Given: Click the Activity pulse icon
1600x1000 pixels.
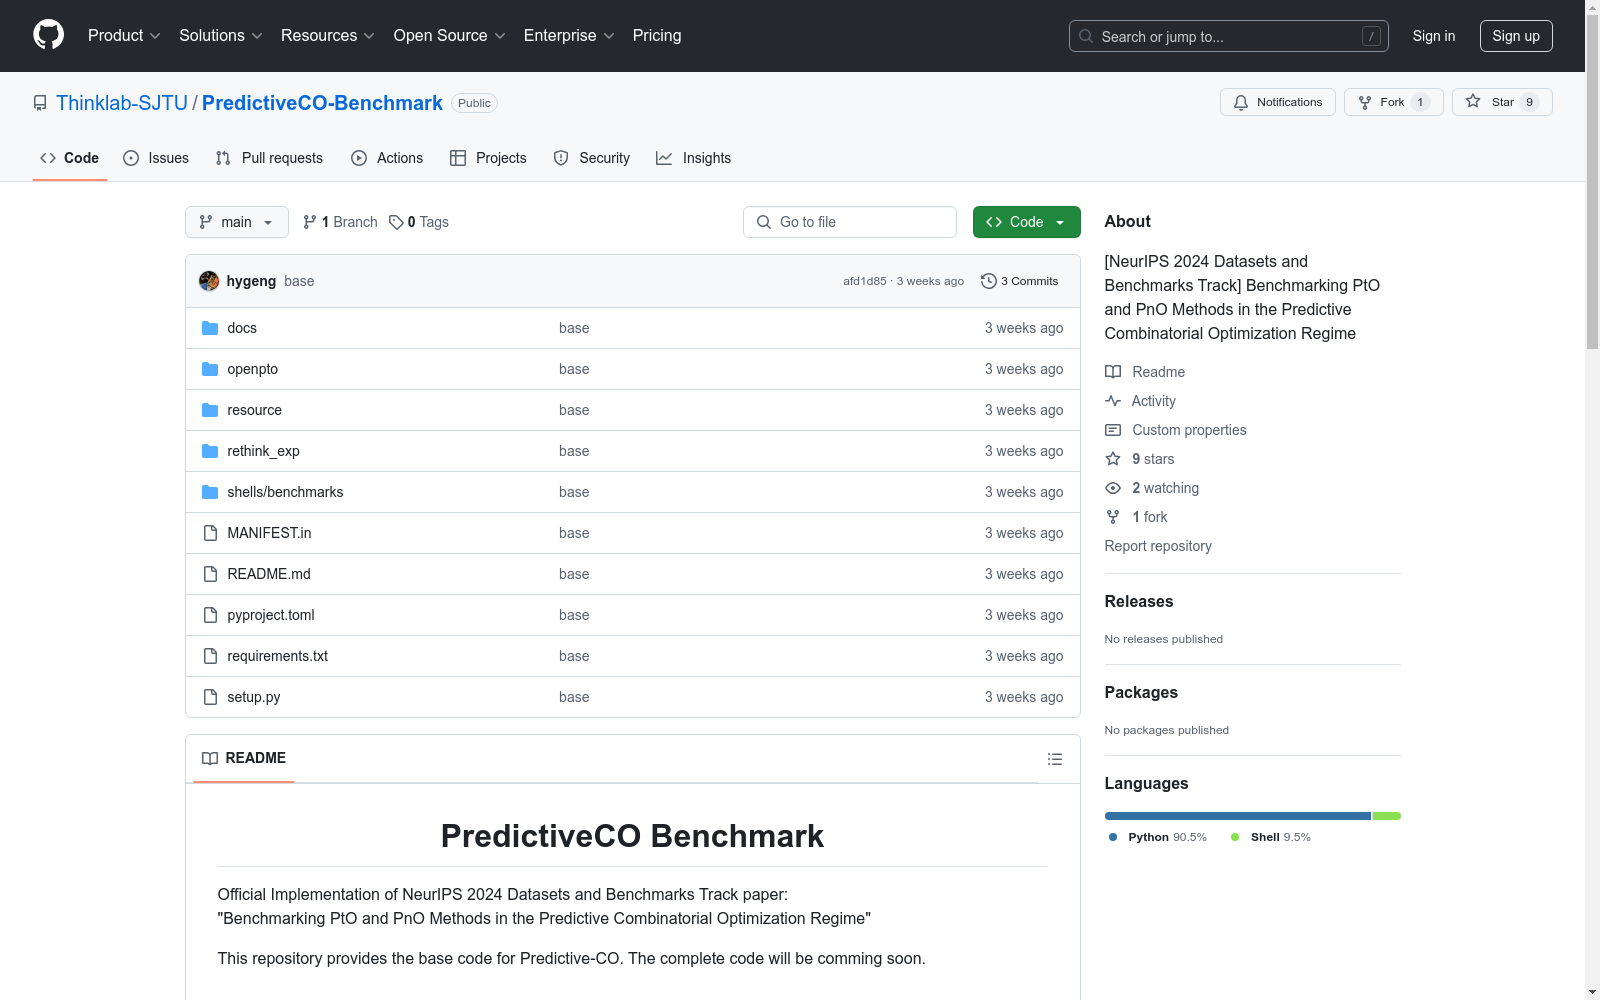Looking at the screenshot, I should (x=1113, y=401).
